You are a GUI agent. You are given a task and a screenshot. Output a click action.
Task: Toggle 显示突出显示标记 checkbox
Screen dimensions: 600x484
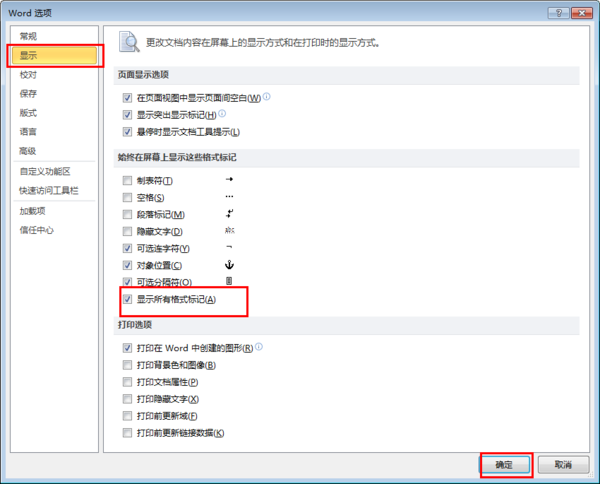coord(127,115)
